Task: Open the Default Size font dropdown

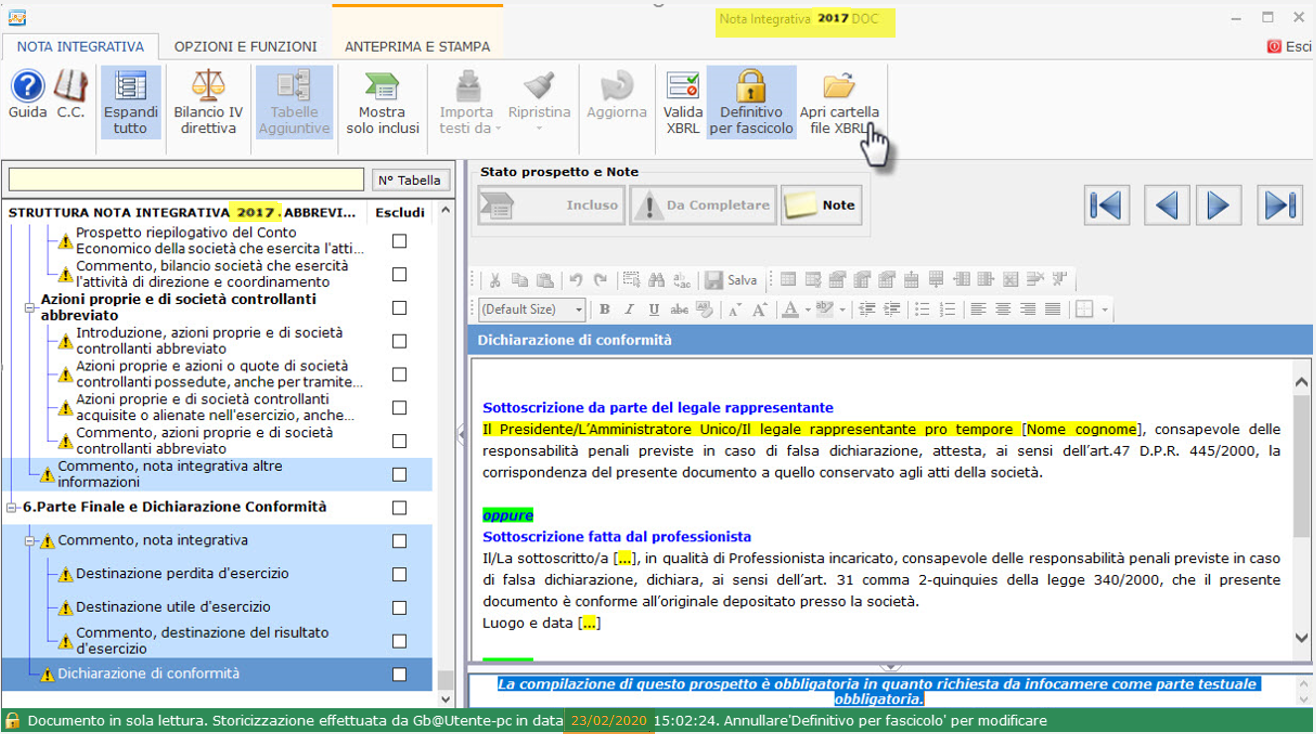Action: 577,310
